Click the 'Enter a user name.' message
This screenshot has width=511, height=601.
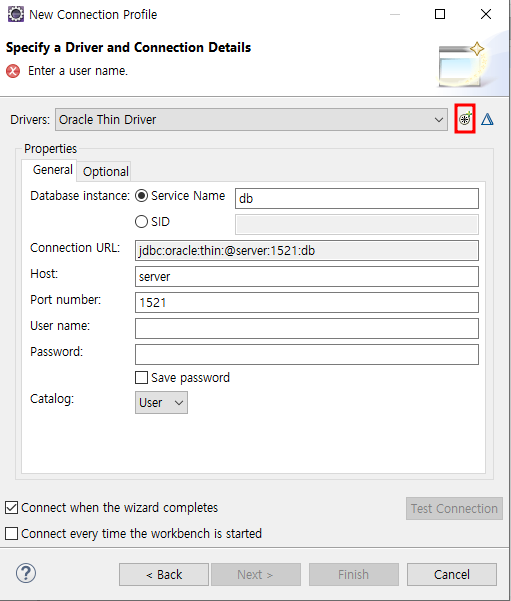78,71
